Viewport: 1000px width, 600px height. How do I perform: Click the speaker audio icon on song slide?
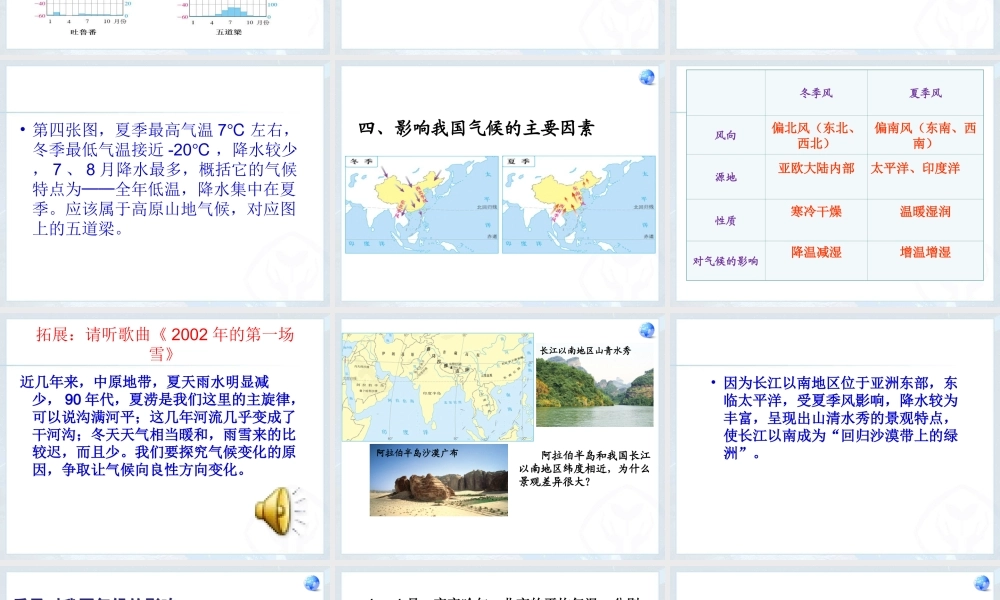pos(279,511)
